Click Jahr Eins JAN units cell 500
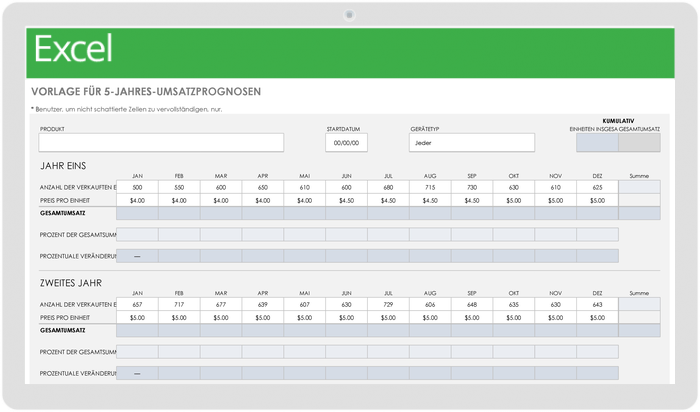700x412 pixels. (x=137, y=187)
